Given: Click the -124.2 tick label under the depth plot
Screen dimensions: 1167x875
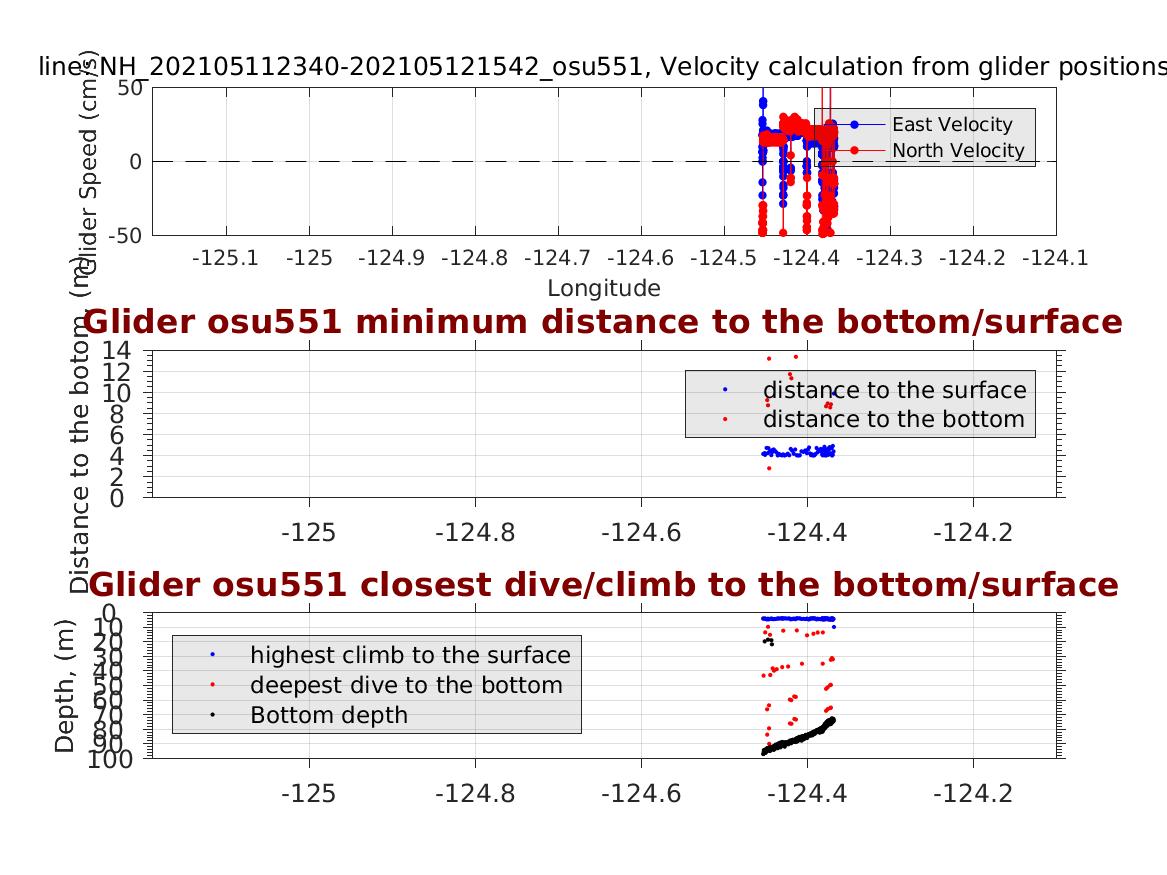Looking at the screenshot, I should 973,794.
